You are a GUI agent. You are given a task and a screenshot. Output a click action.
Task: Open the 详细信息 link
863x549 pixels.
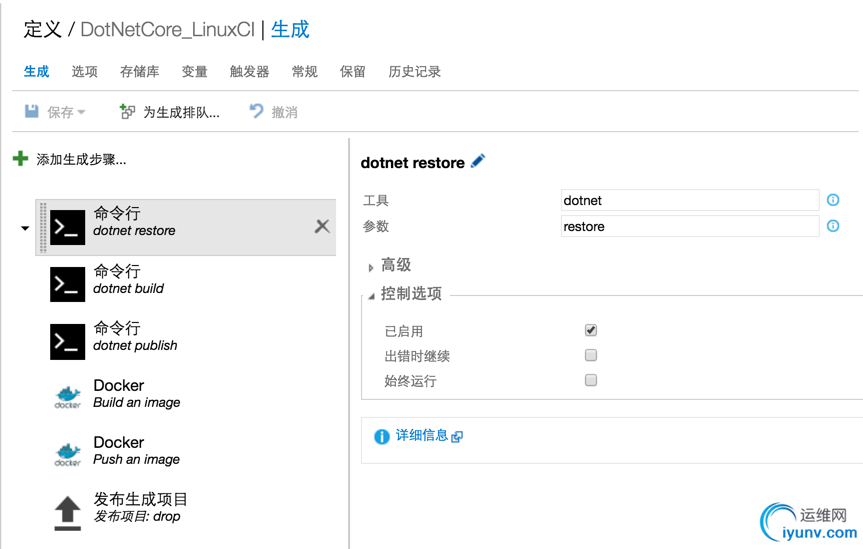[422, 436]
